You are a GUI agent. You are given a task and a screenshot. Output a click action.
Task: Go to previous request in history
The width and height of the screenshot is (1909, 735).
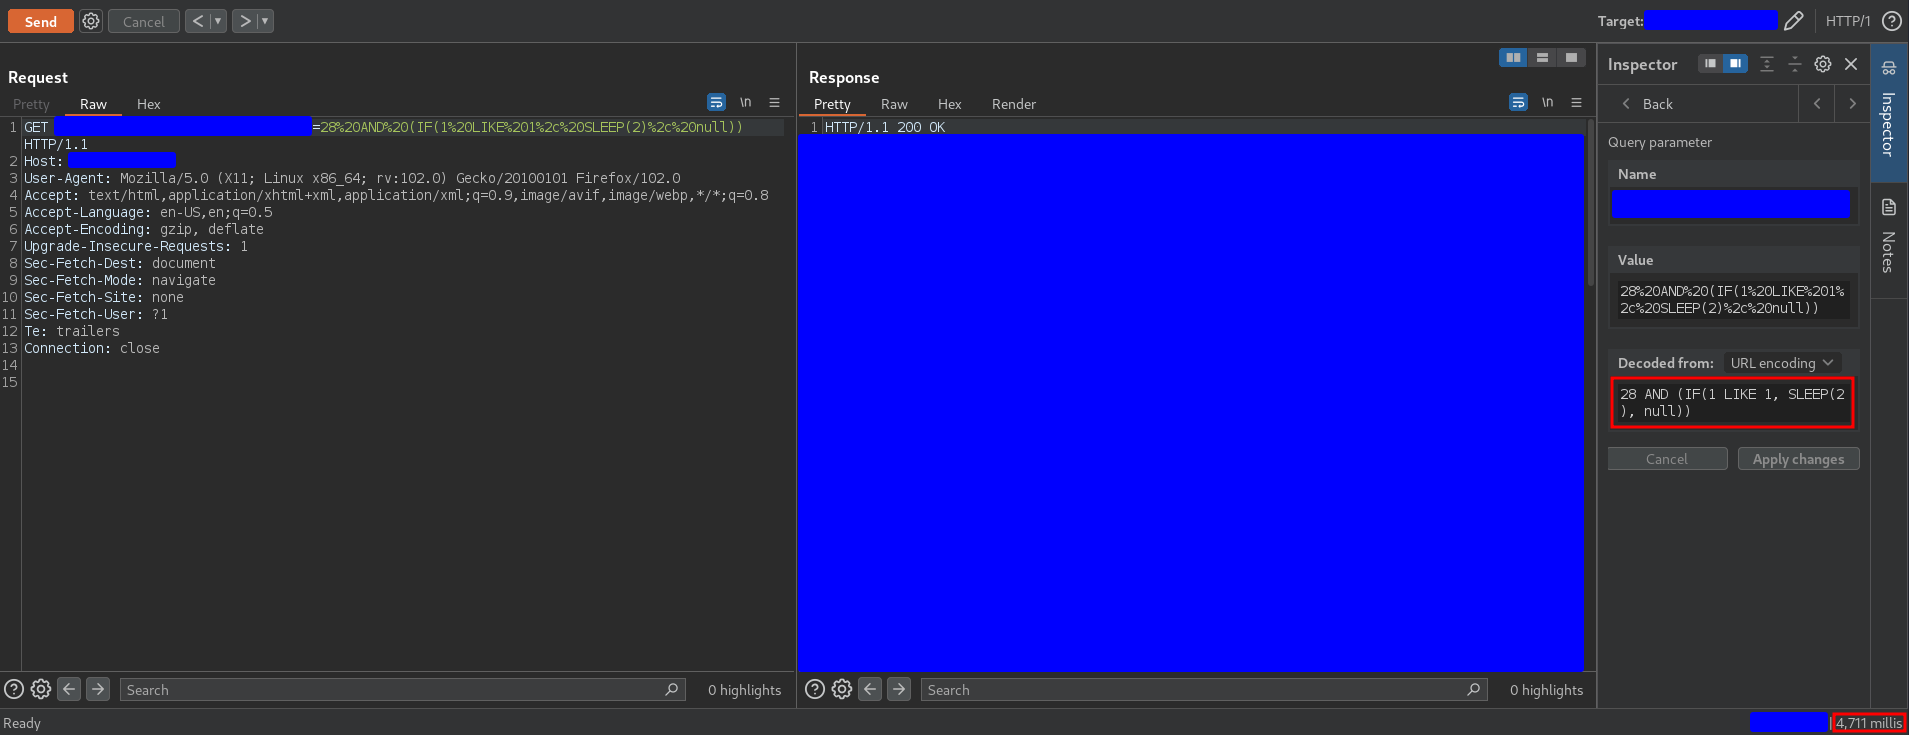[198, 21]
